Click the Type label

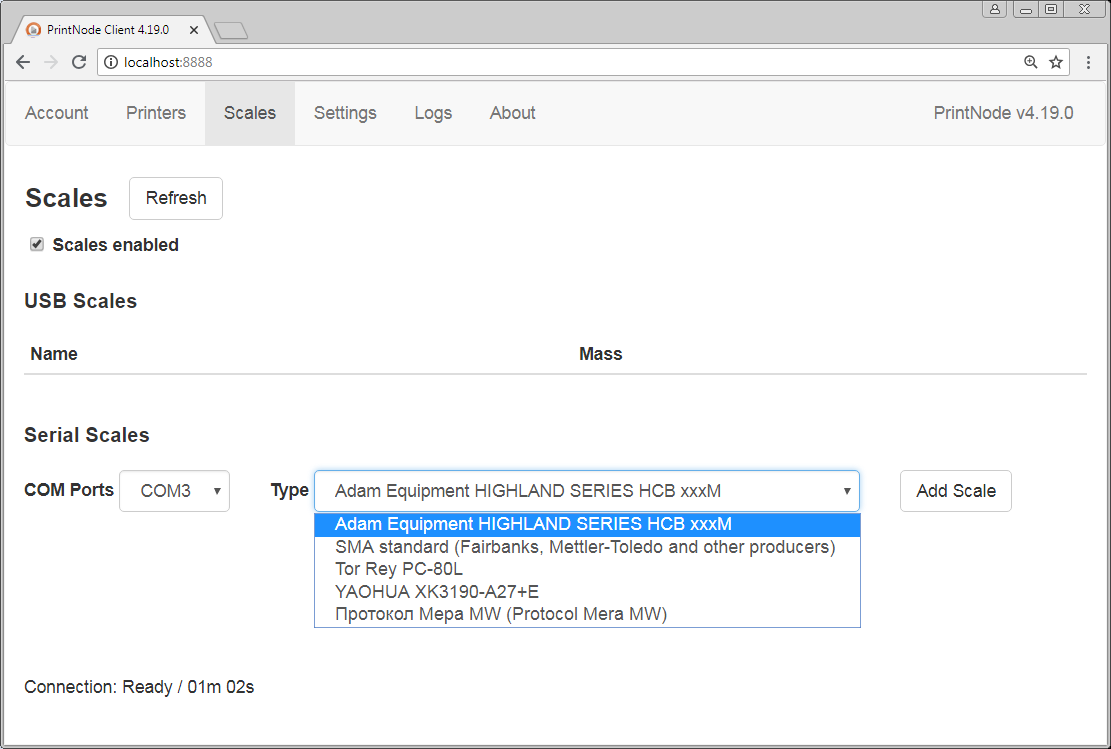(289, 490)
